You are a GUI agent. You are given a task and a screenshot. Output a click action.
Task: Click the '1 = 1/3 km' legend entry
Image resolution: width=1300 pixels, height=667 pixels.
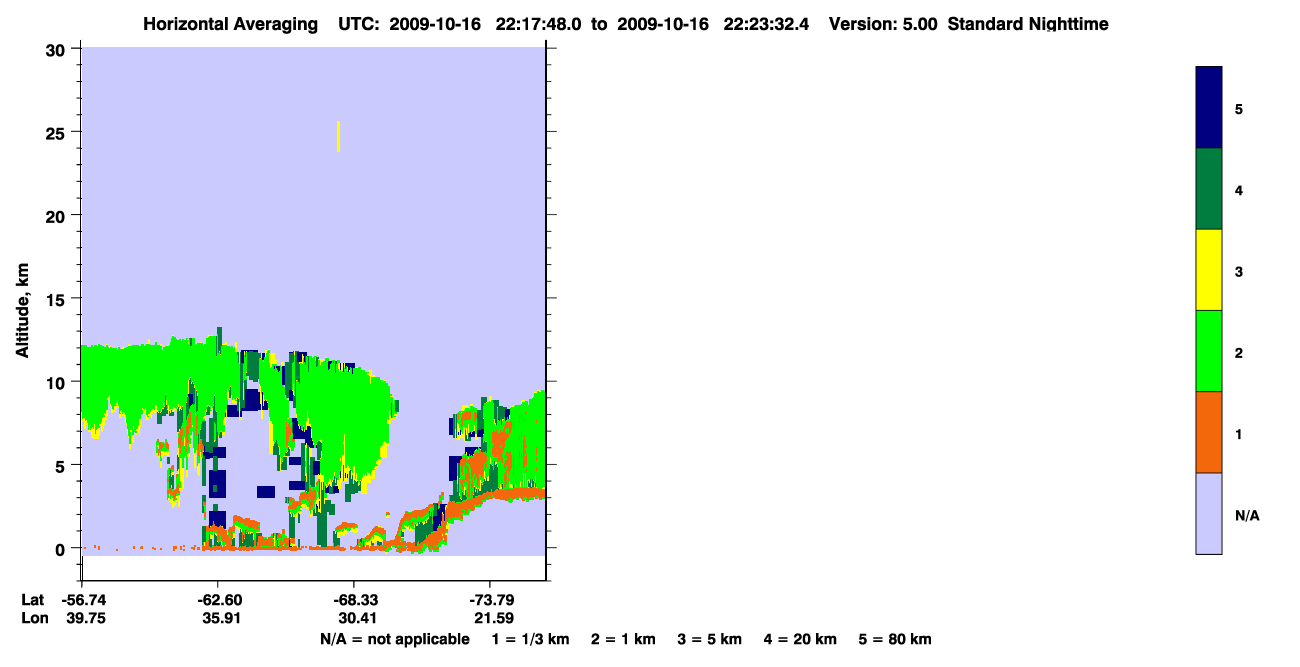(531, 639)
